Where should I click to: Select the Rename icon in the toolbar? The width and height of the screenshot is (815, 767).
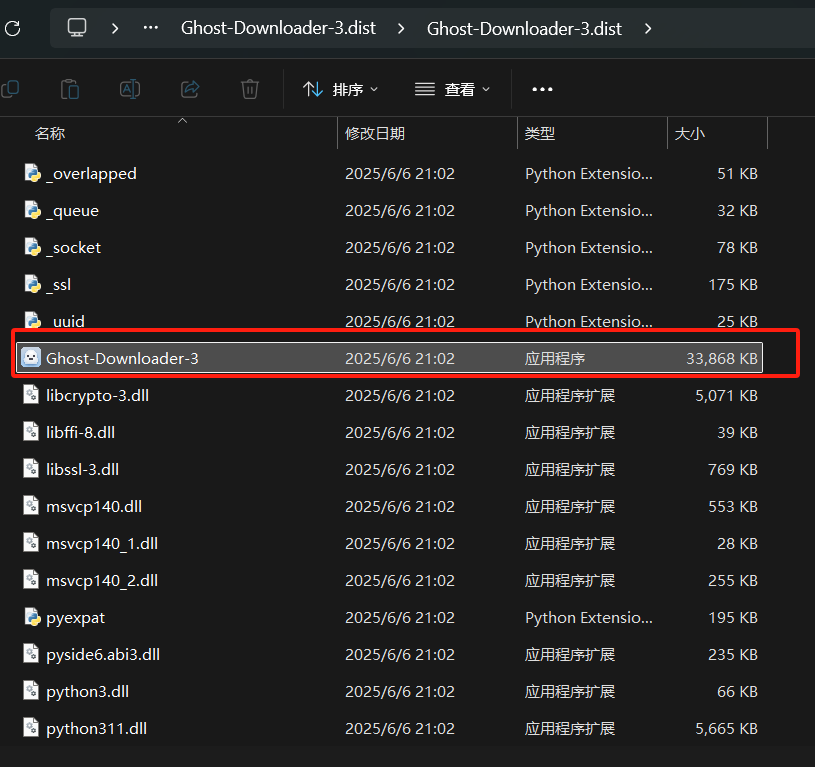tap(129, 89)
